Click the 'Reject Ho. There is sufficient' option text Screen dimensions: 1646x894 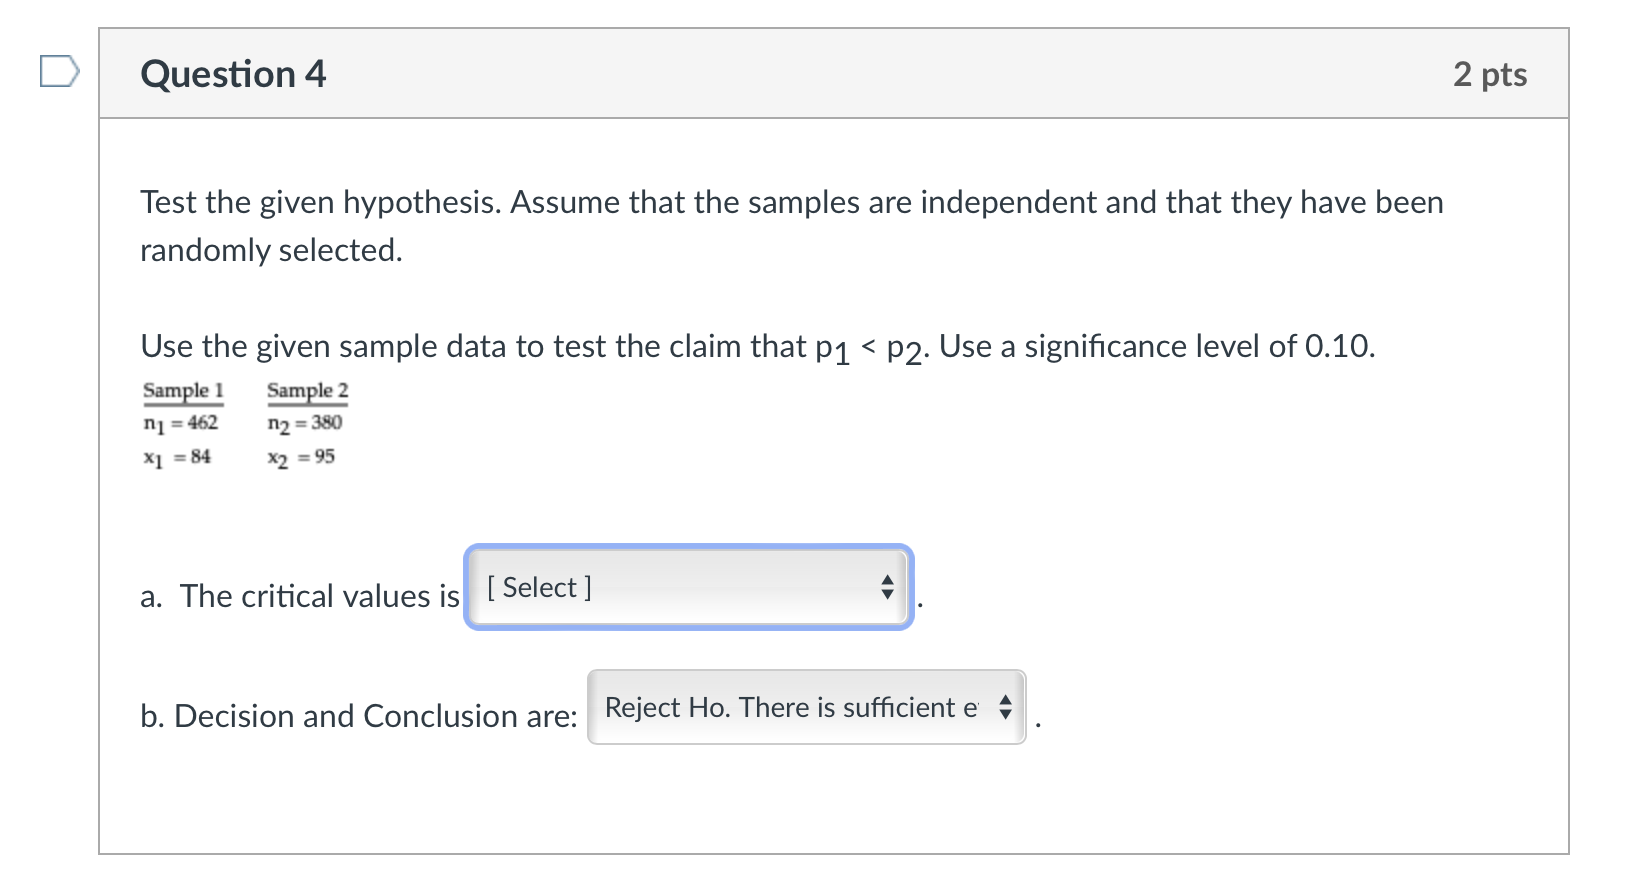coord(791,707)
